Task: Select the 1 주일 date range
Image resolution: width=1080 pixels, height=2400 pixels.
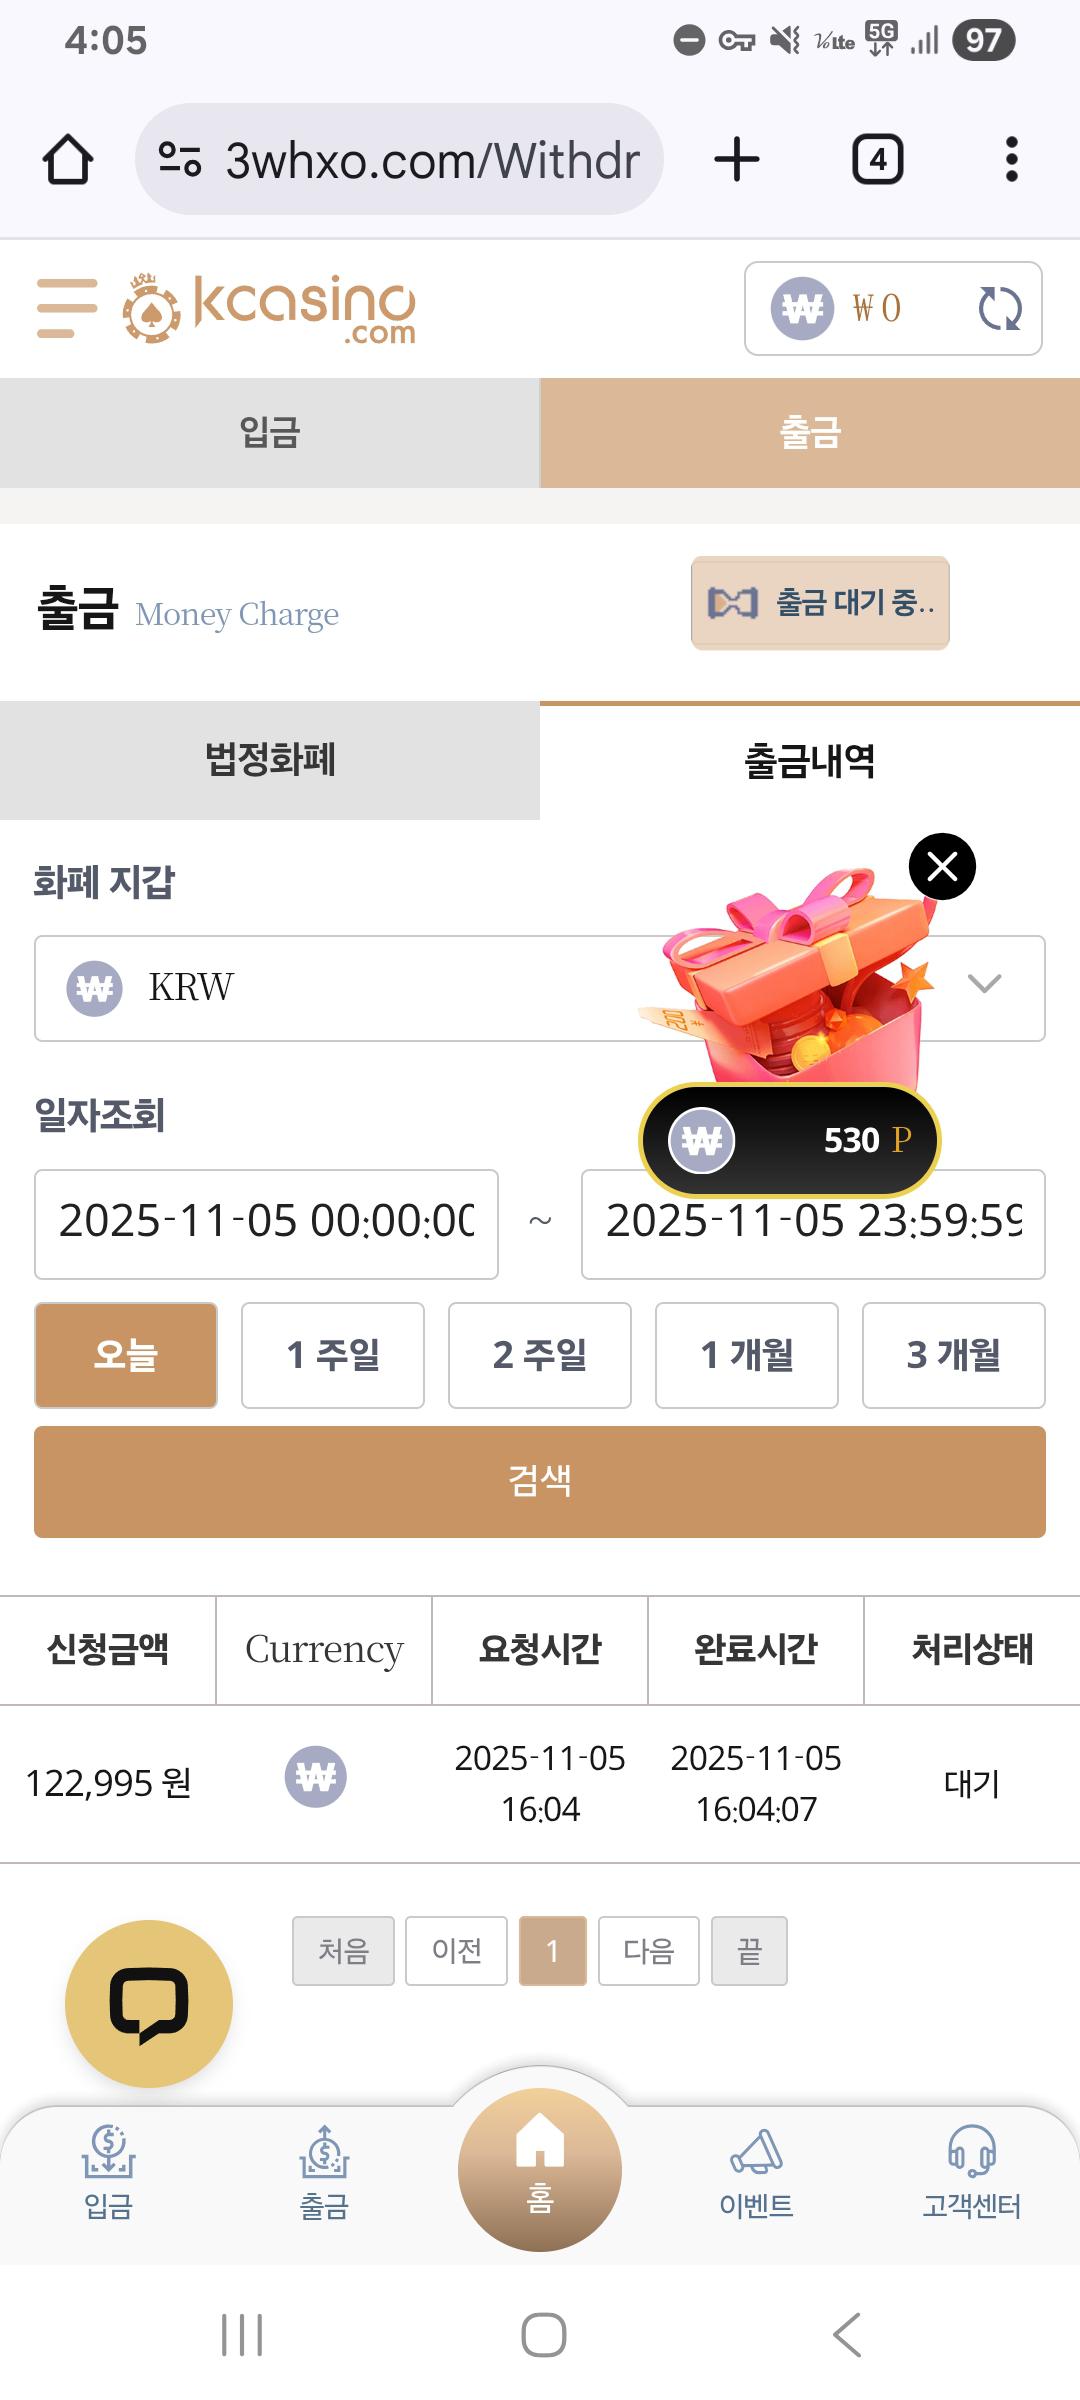Action: [333, 1355]
